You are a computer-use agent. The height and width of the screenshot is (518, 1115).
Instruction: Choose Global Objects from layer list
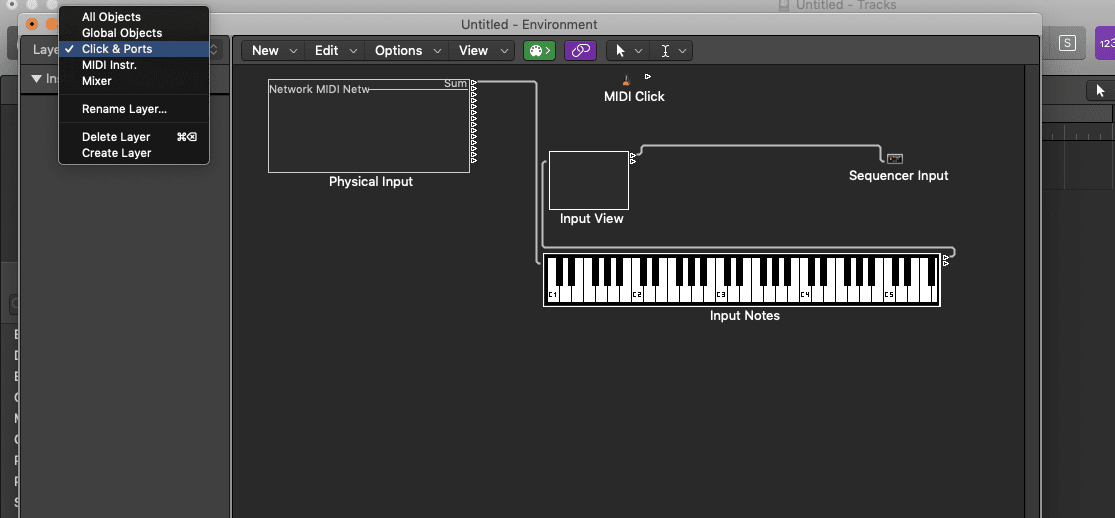click(x=121, y=33)
